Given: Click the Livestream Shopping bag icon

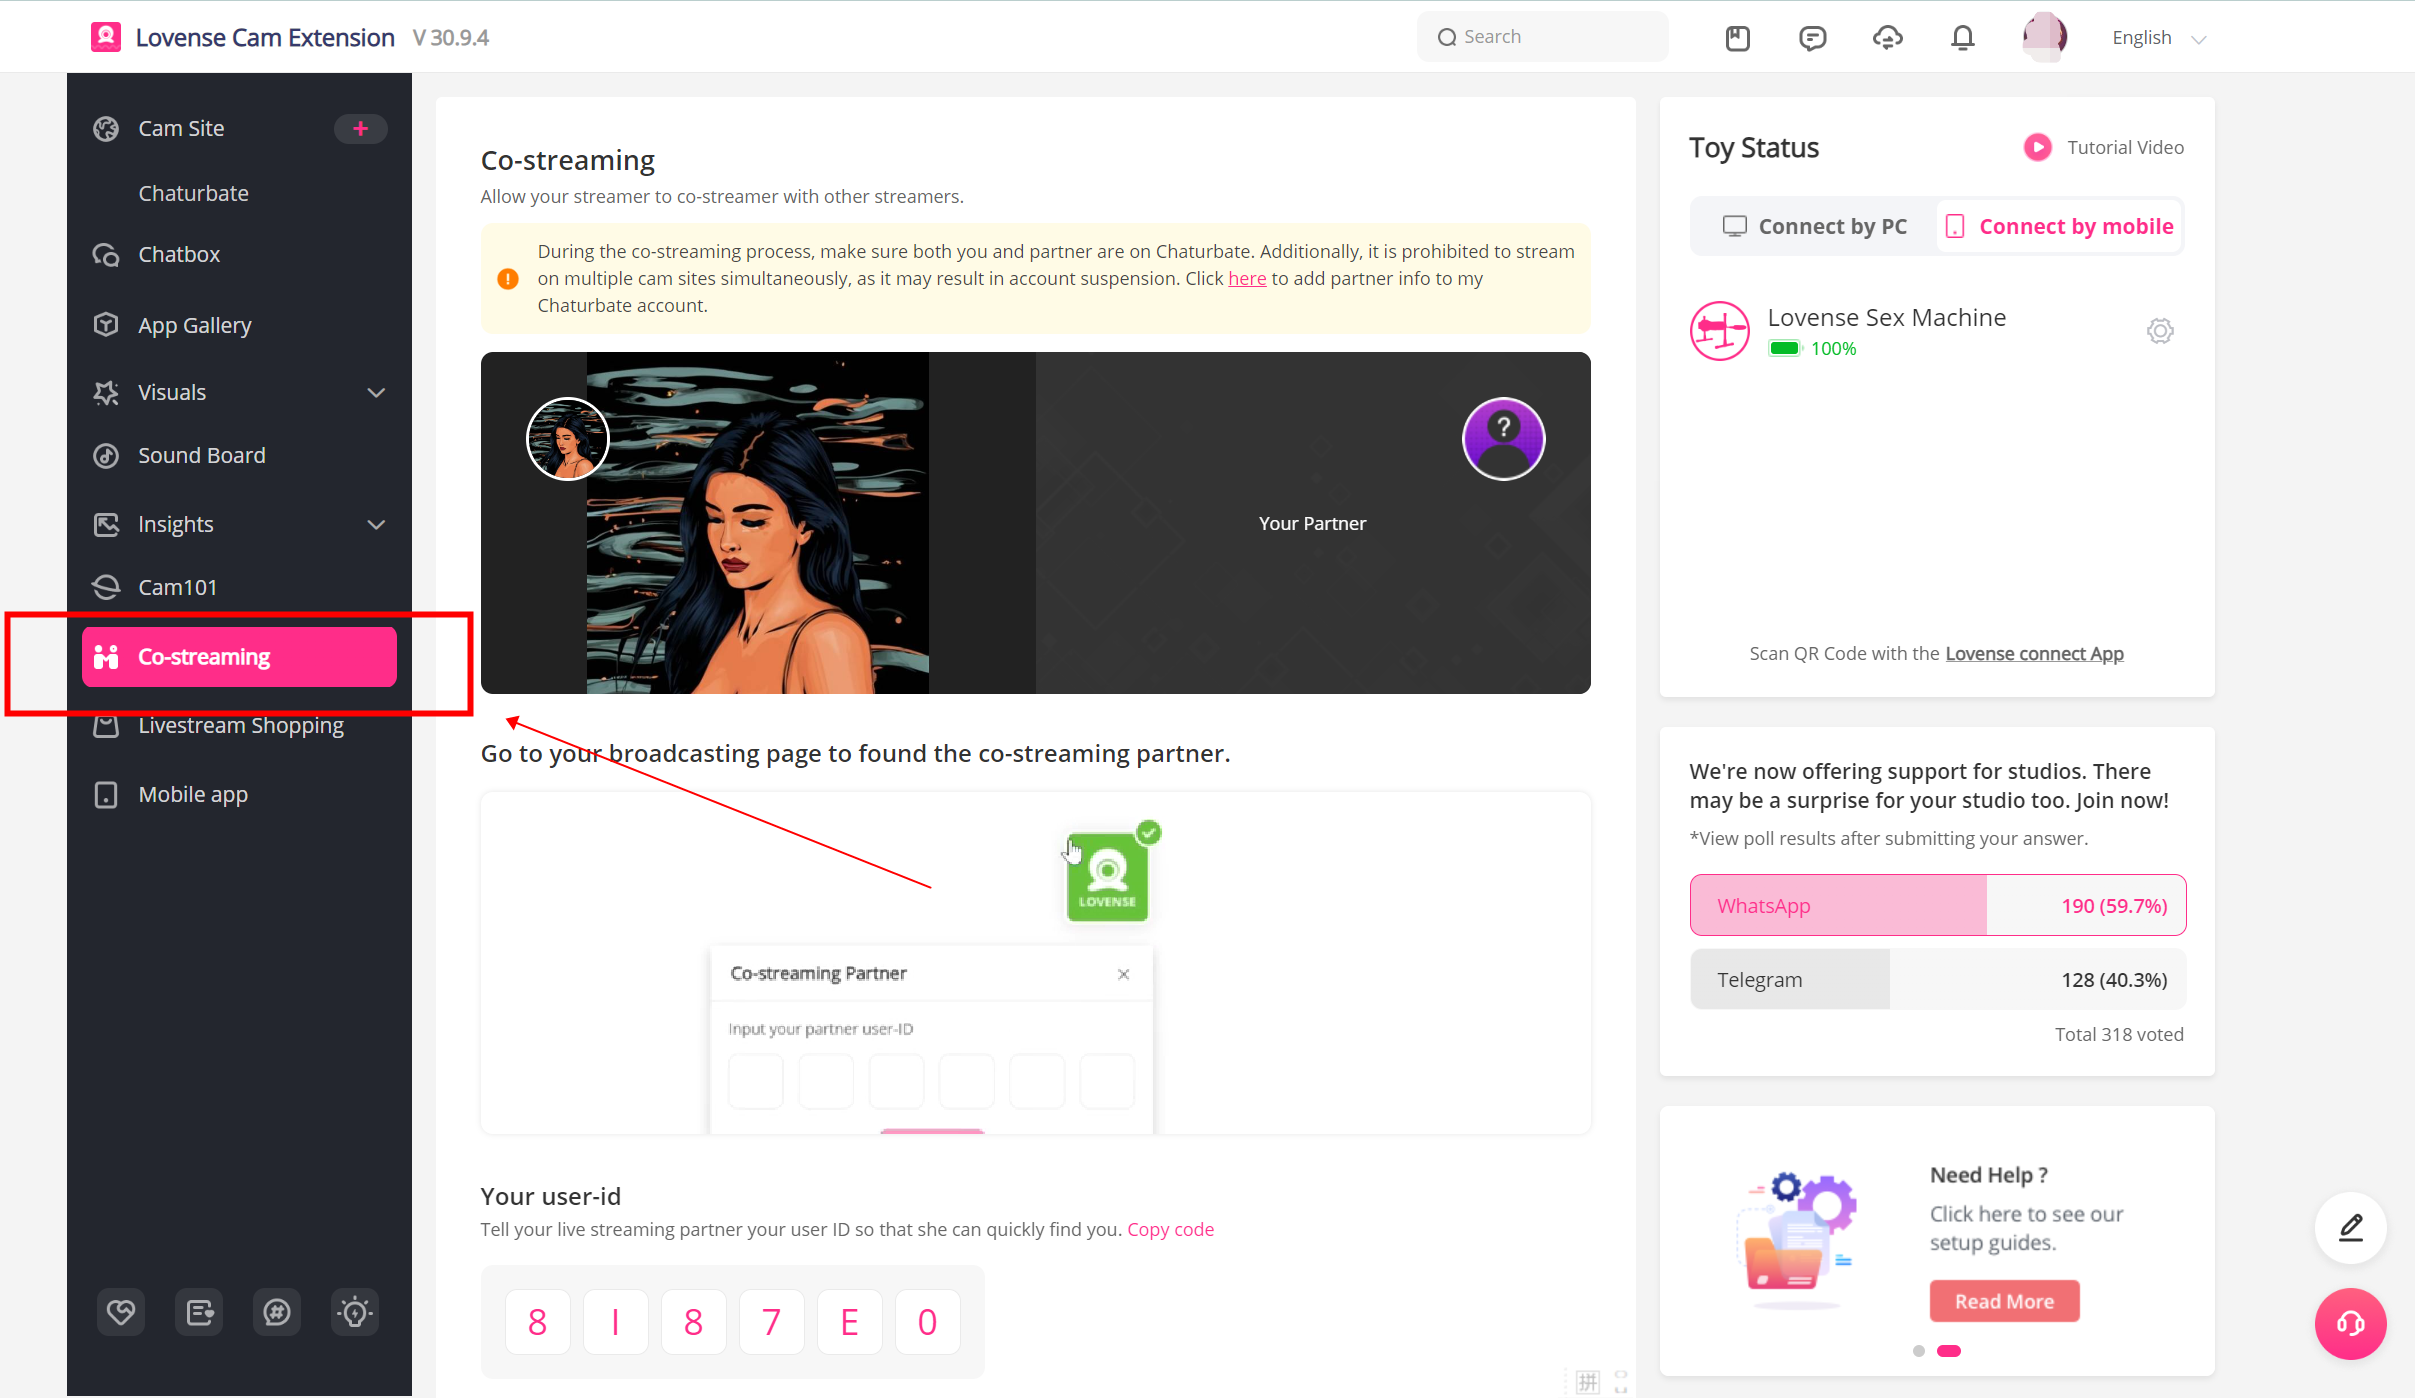Looking at the screenshot, I should pos(106,726).
